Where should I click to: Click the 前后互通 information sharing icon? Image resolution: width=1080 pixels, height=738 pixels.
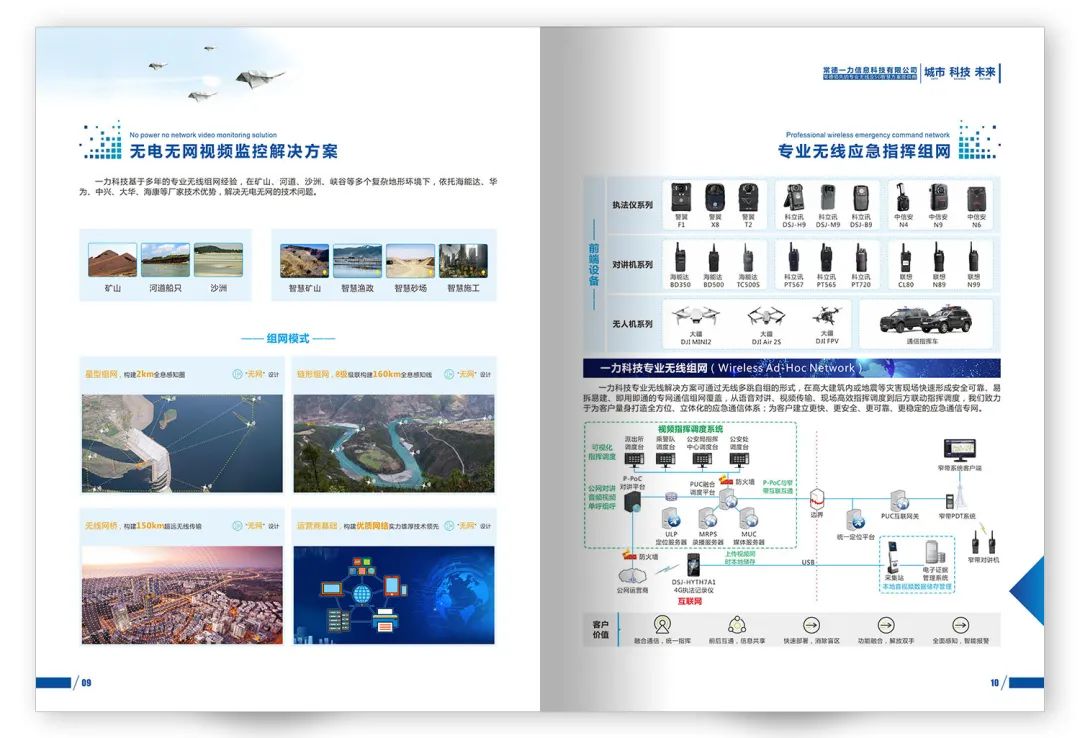tap(736, 625)
